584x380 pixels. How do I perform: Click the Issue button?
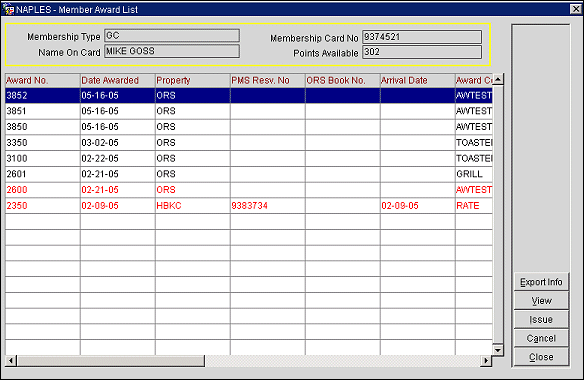541,319
